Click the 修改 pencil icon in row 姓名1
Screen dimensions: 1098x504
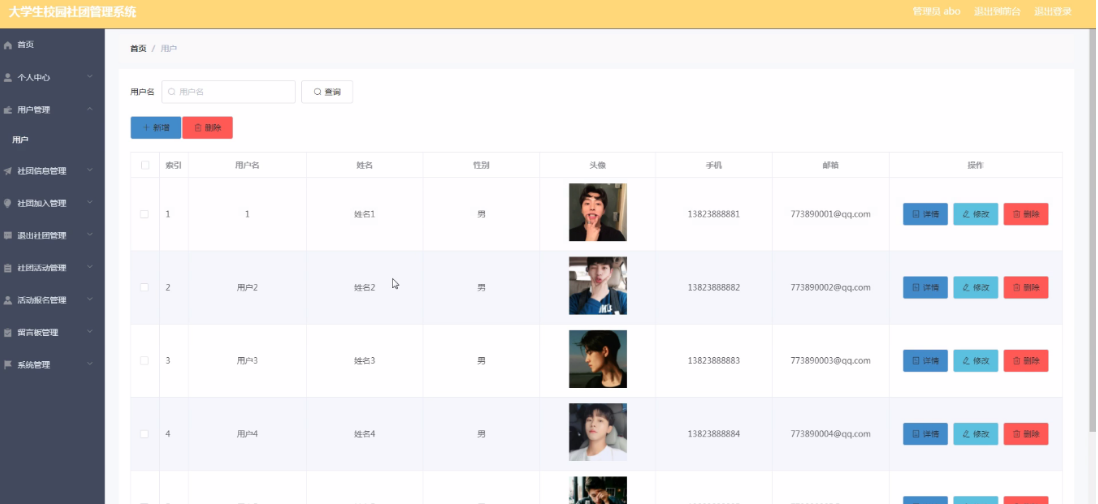coord(966,214)
